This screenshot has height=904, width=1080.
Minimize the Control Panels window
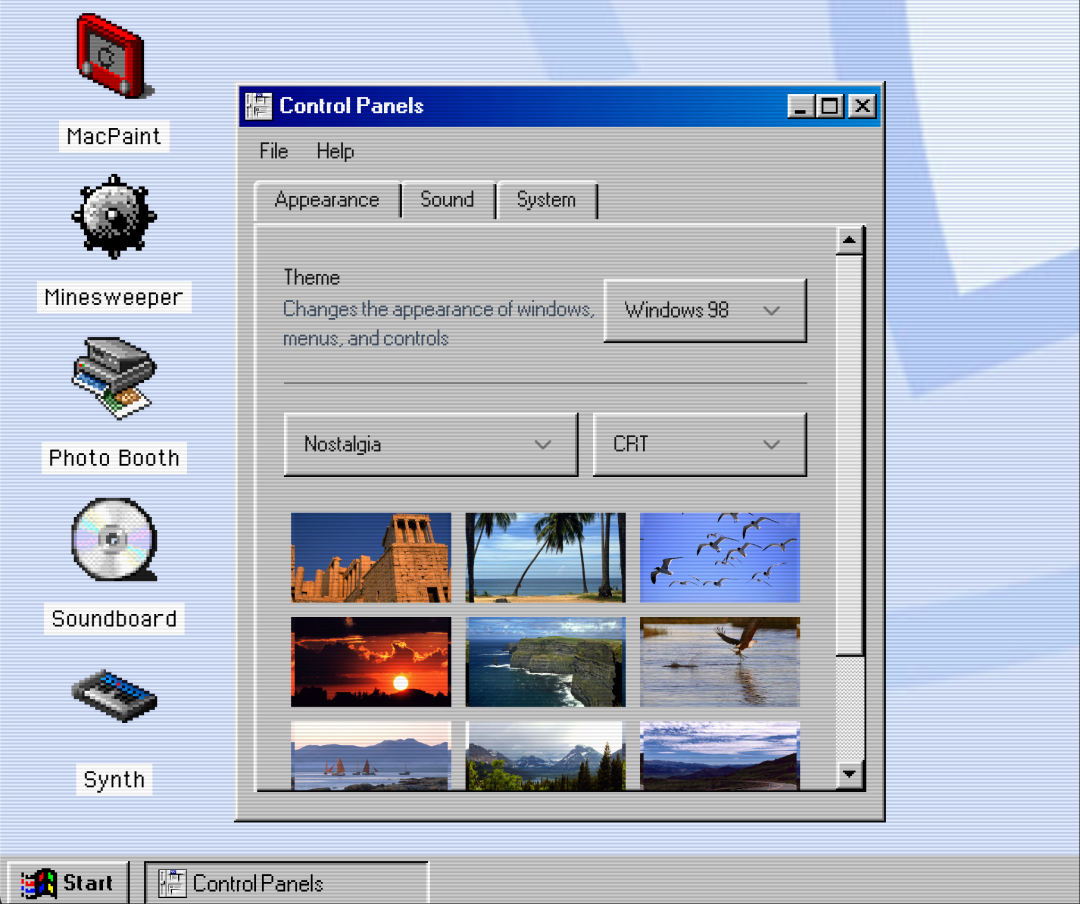800,106
